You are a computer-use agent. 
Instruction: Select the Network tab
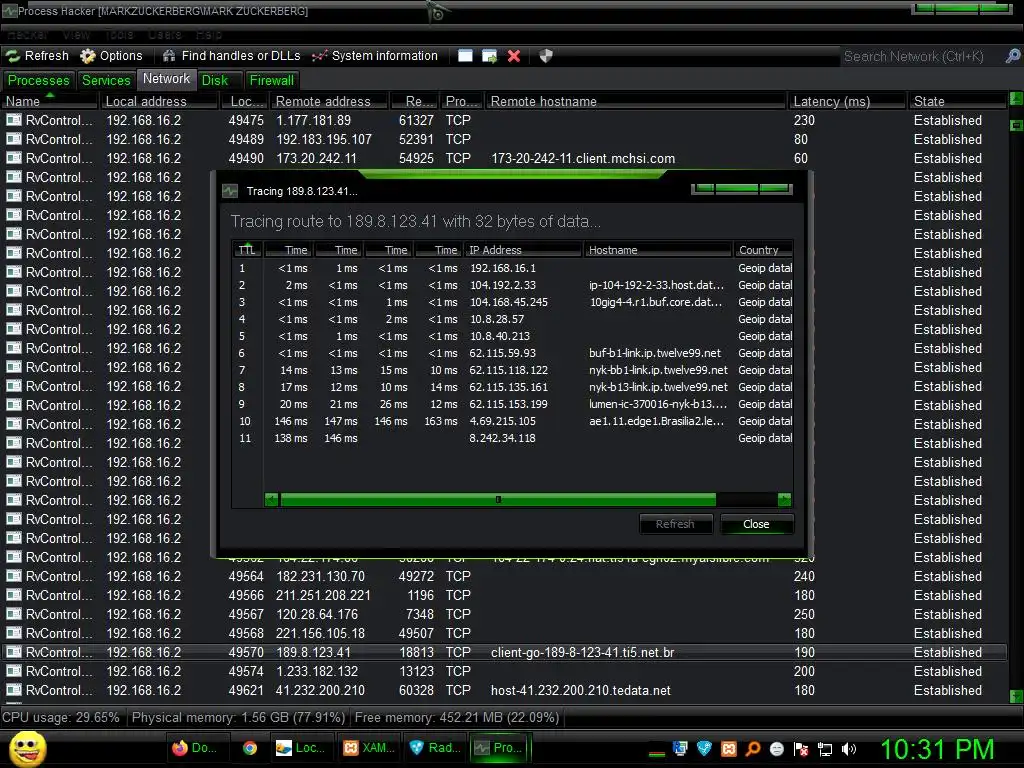[167, 79]
